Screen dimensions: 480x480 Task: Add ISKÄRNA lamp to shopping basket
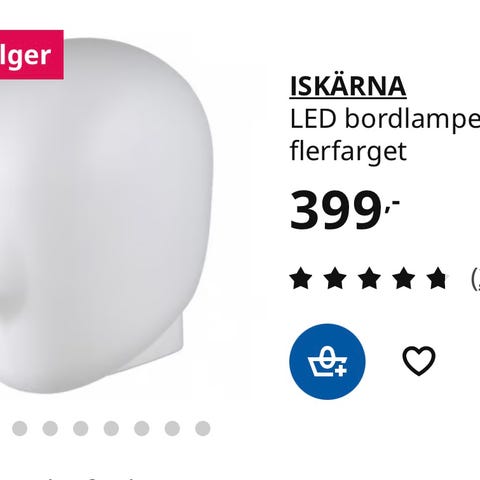327,362
